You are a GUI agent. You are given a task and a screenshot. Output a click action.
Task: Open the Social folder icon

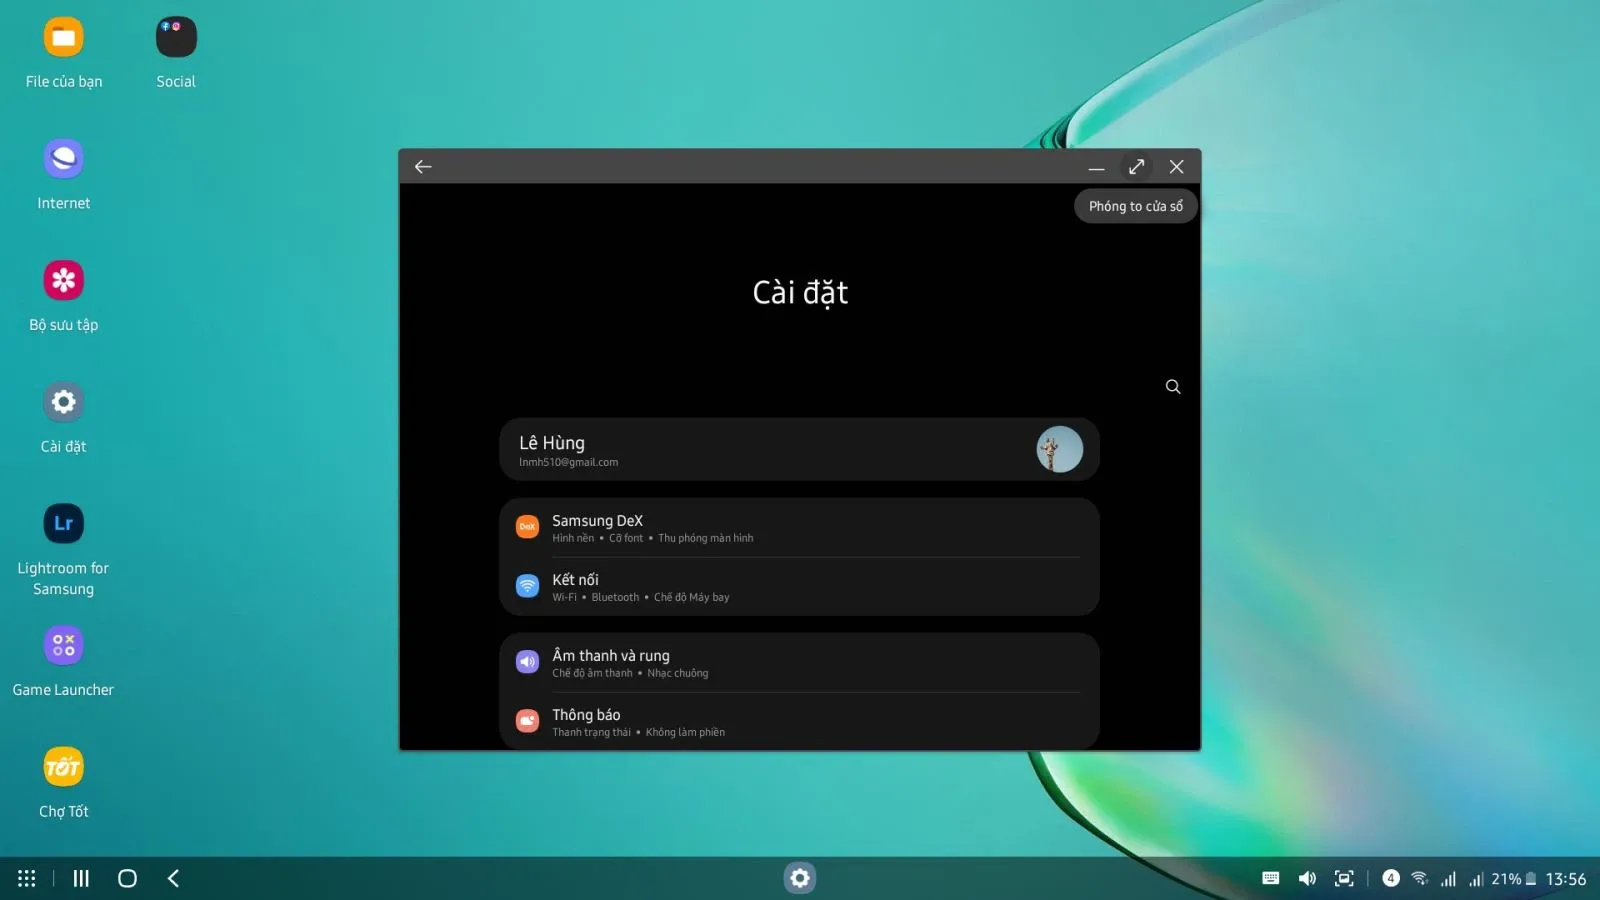(176, 38)
